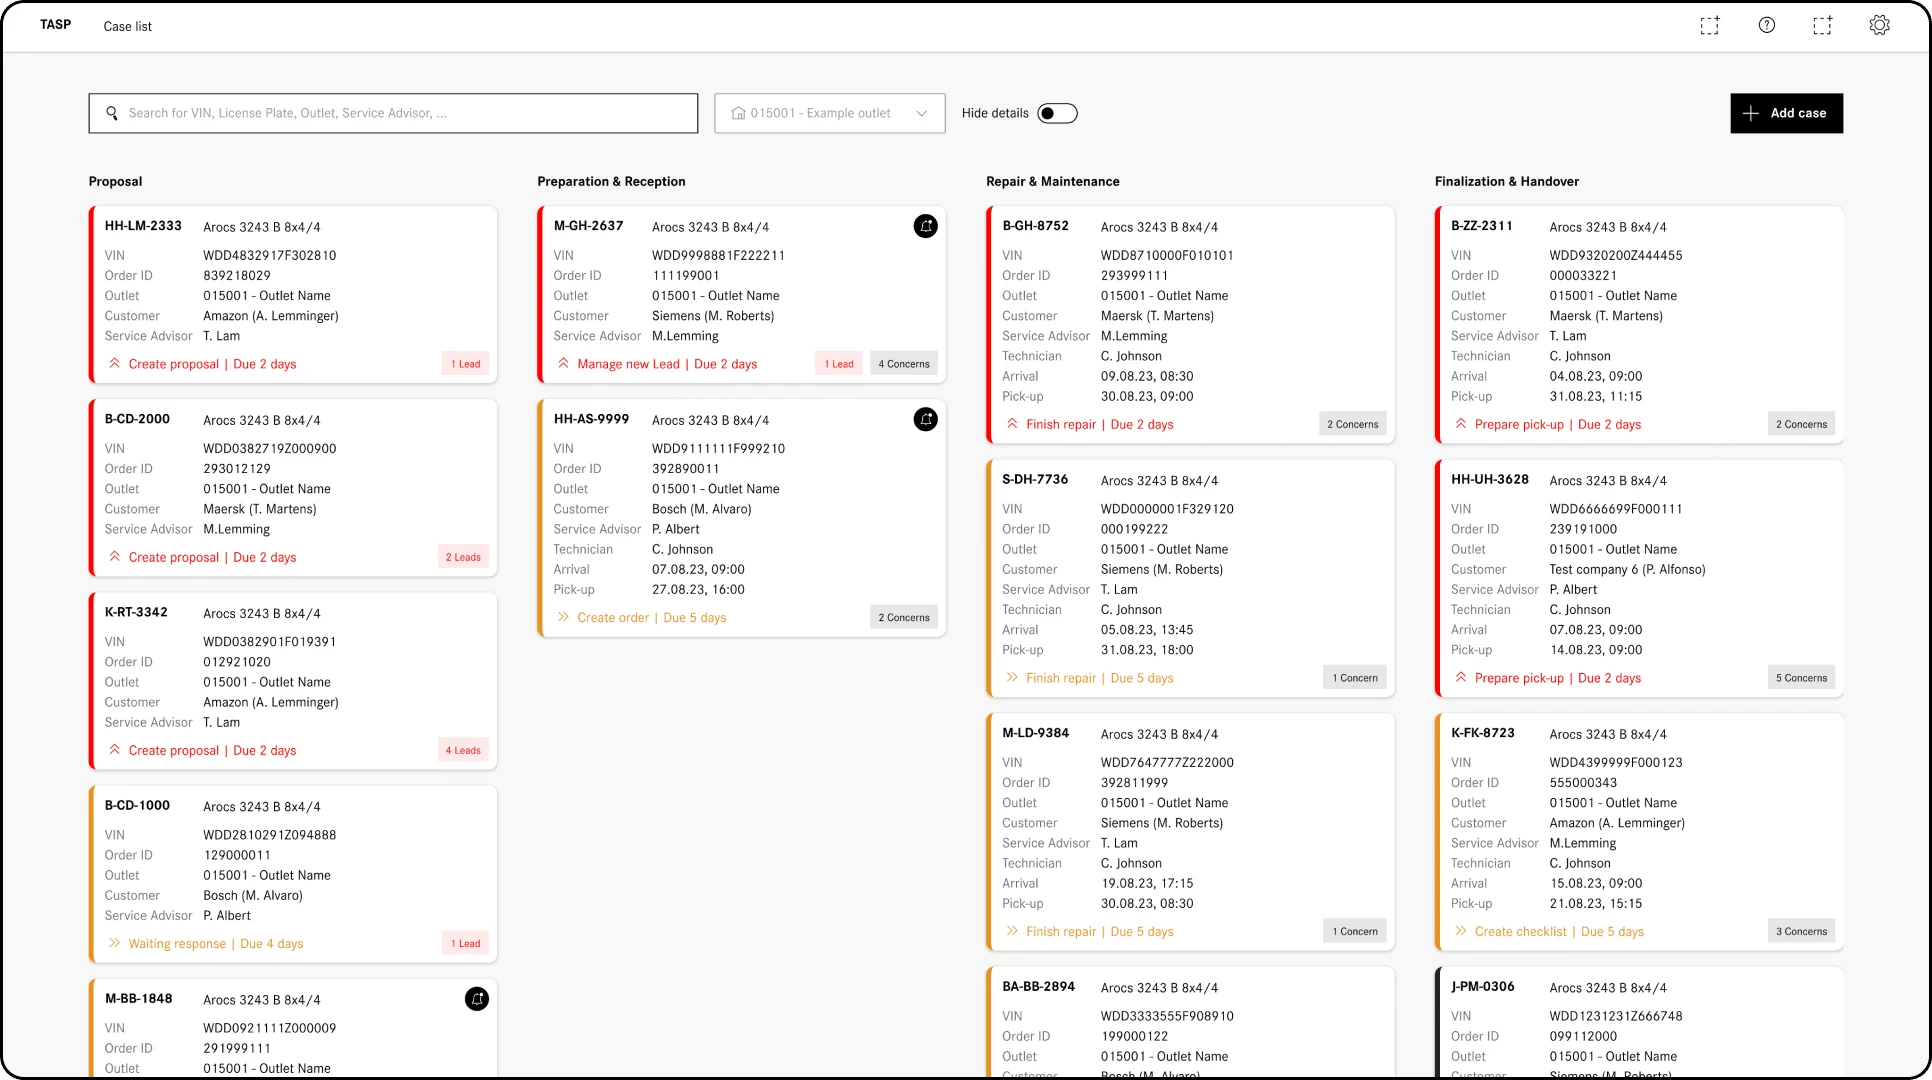Click dashed placeholder icon left of help icon
This screenshot has width=1932, height=1080.
coord(1710,26)
